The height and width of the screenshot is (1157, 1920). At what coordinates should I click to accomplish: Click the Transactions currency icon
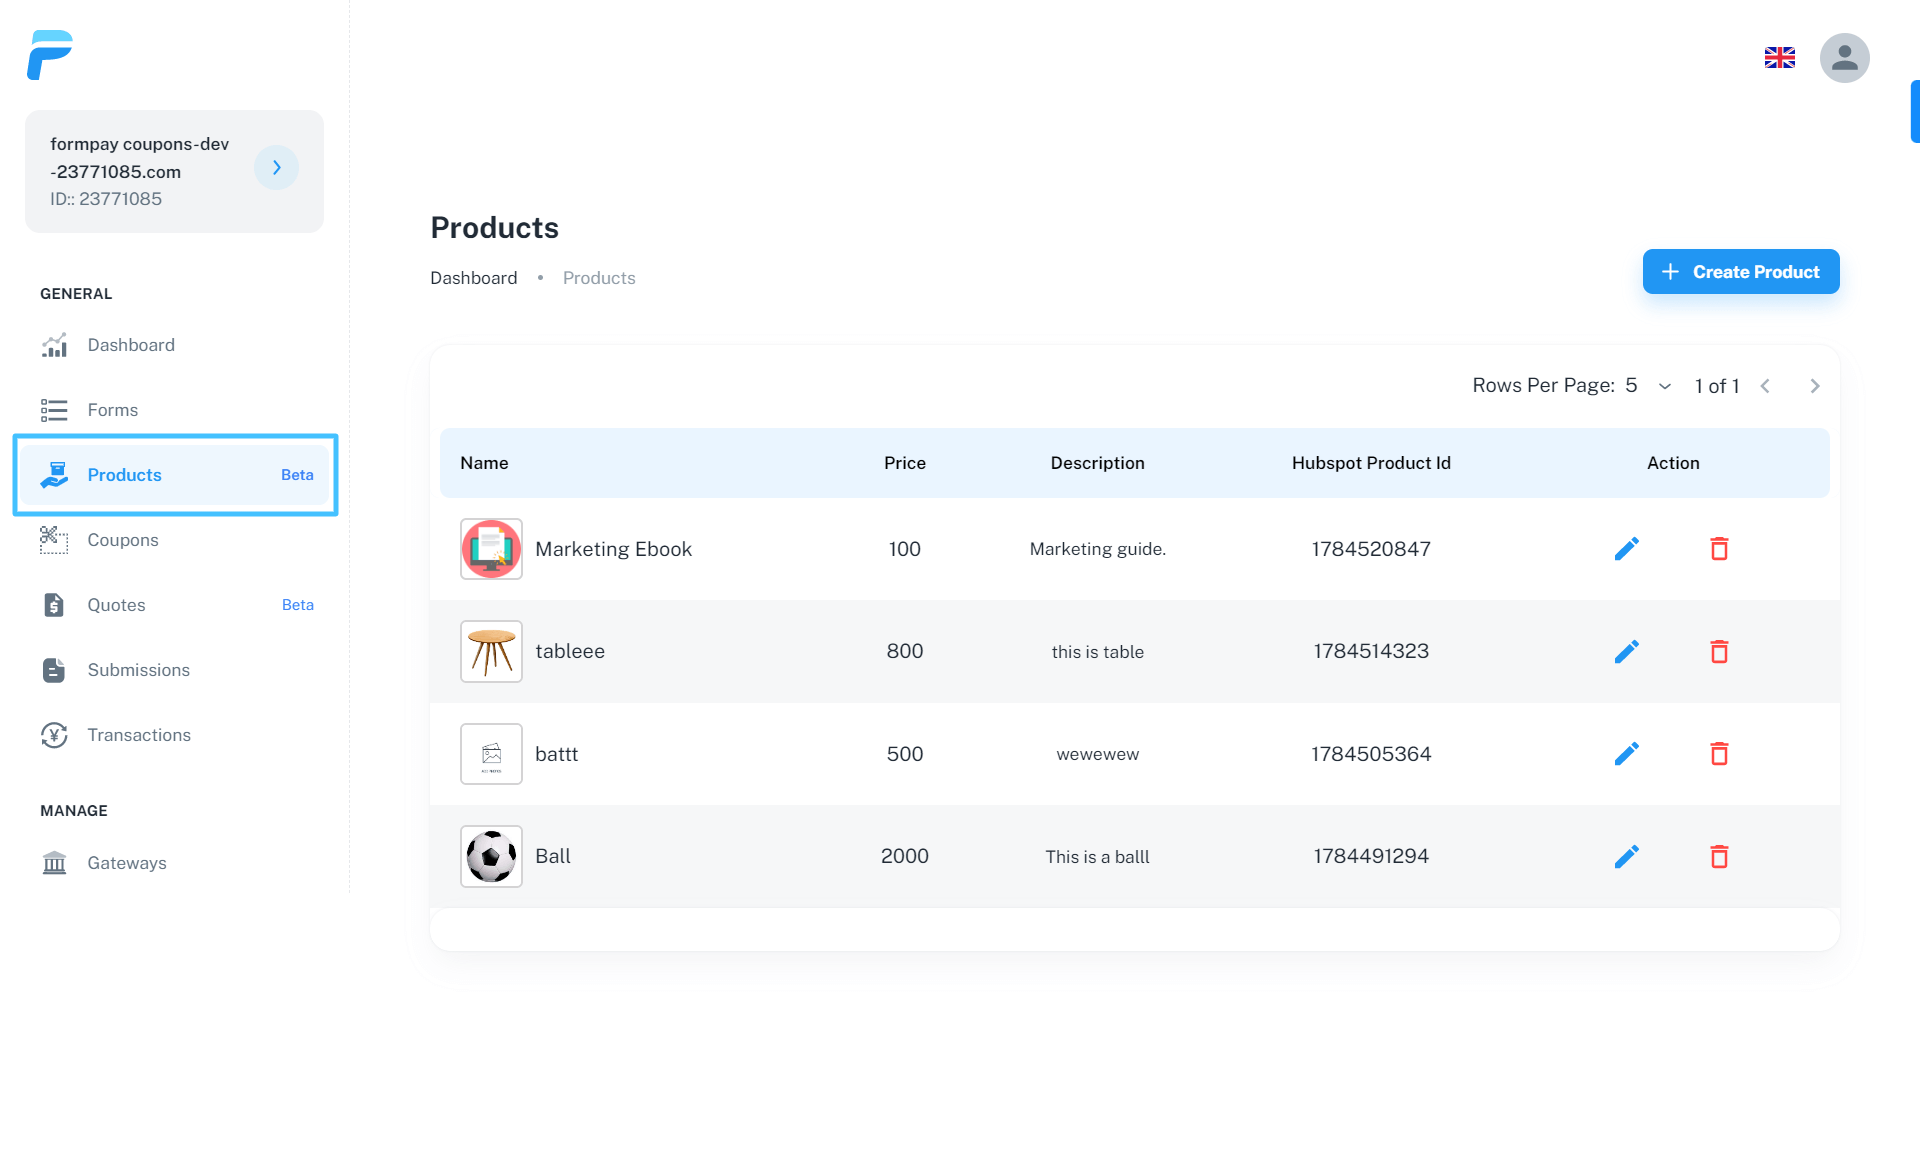[55, 735]
